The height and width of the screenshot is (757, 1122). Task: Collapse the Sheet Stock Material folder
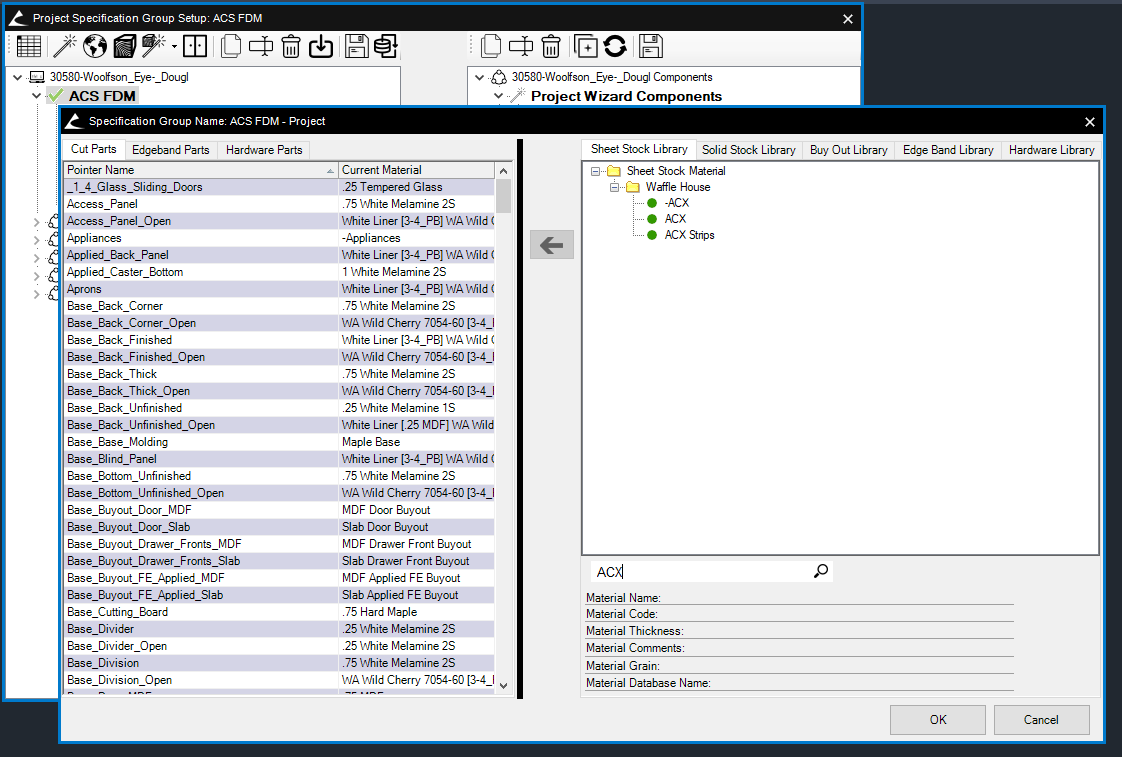coord(595,171)
